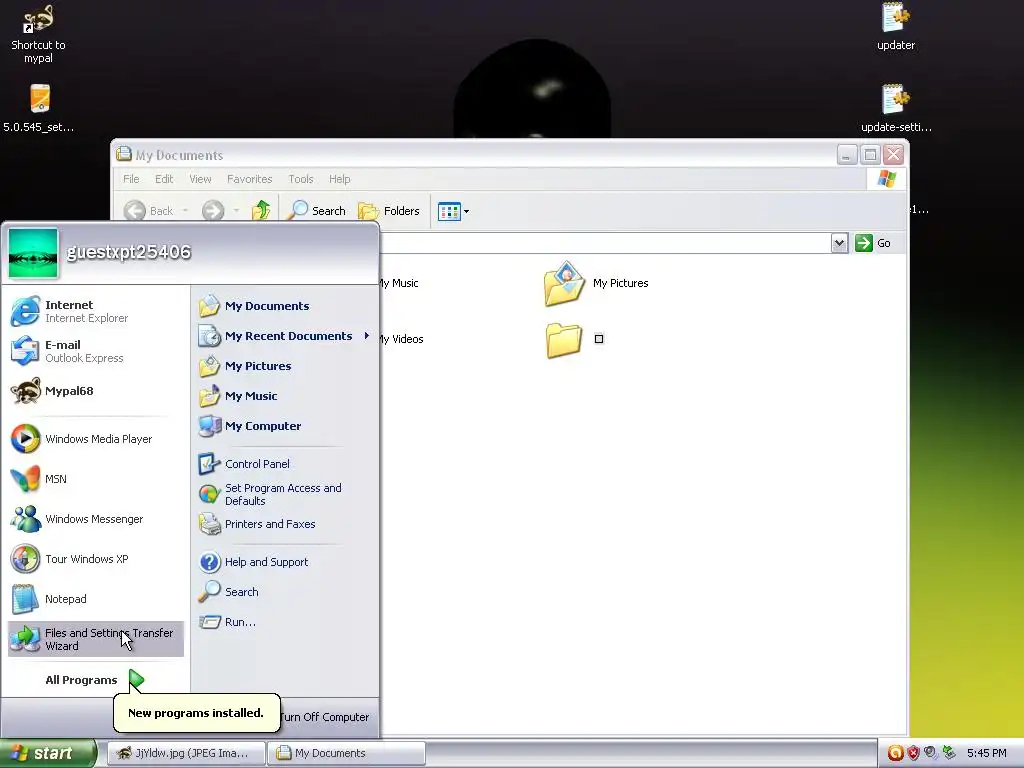Image resolution: width=1024 pixels, height=768 pixels.
Task: Open Internet Explorer from Start menu
Action: 95,311
